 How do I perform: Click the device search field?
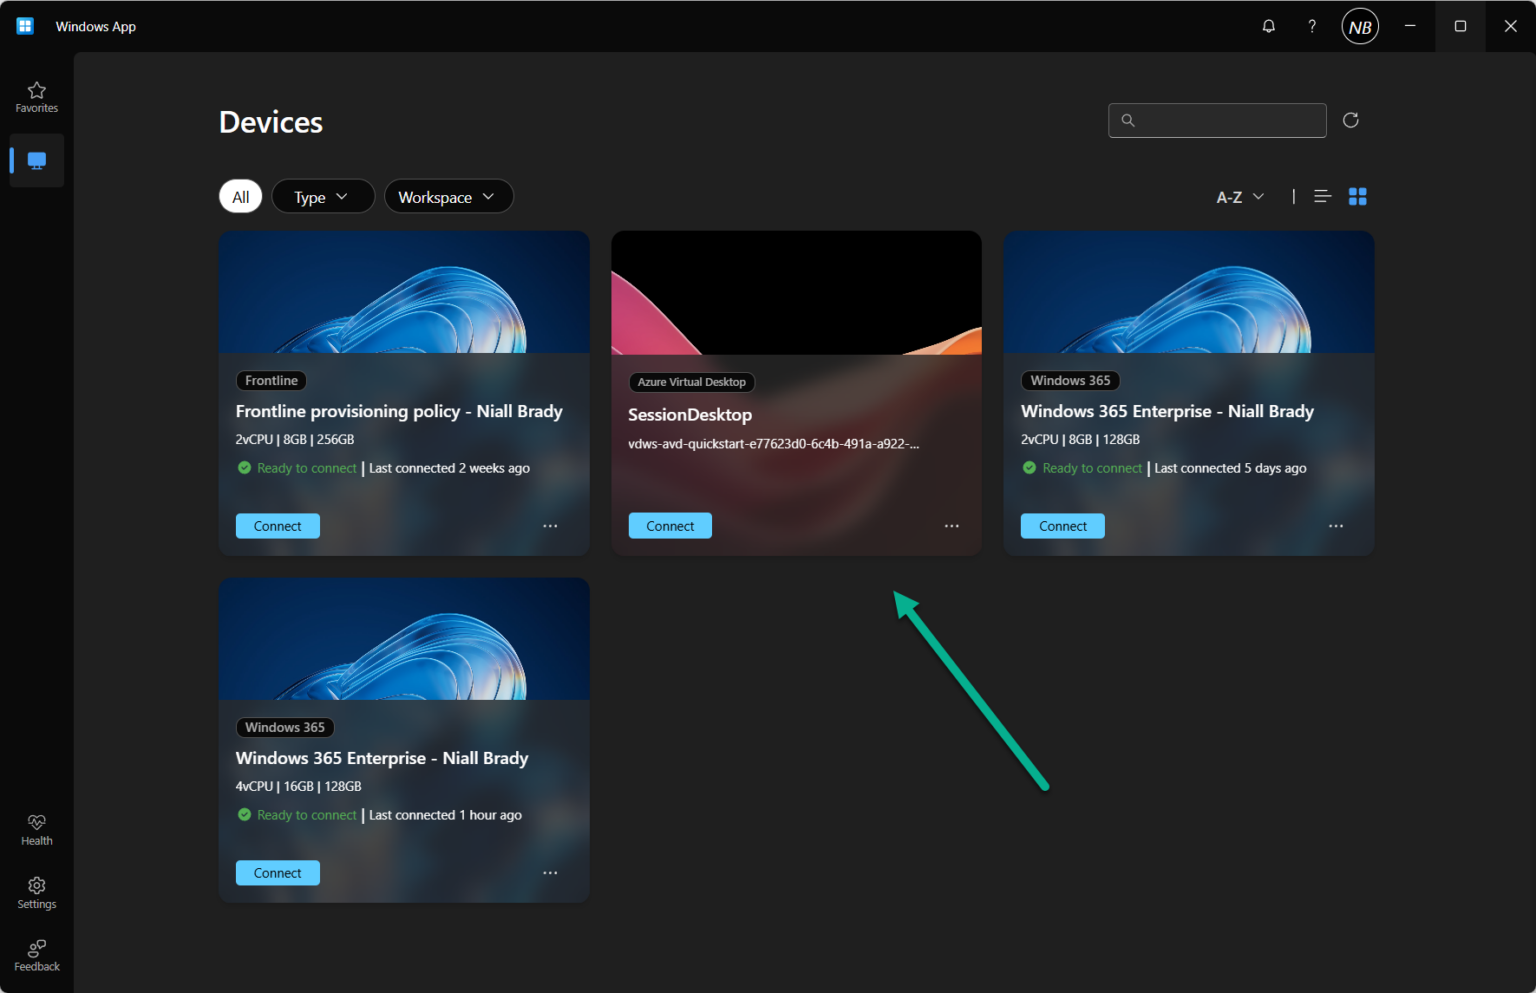1217,120
